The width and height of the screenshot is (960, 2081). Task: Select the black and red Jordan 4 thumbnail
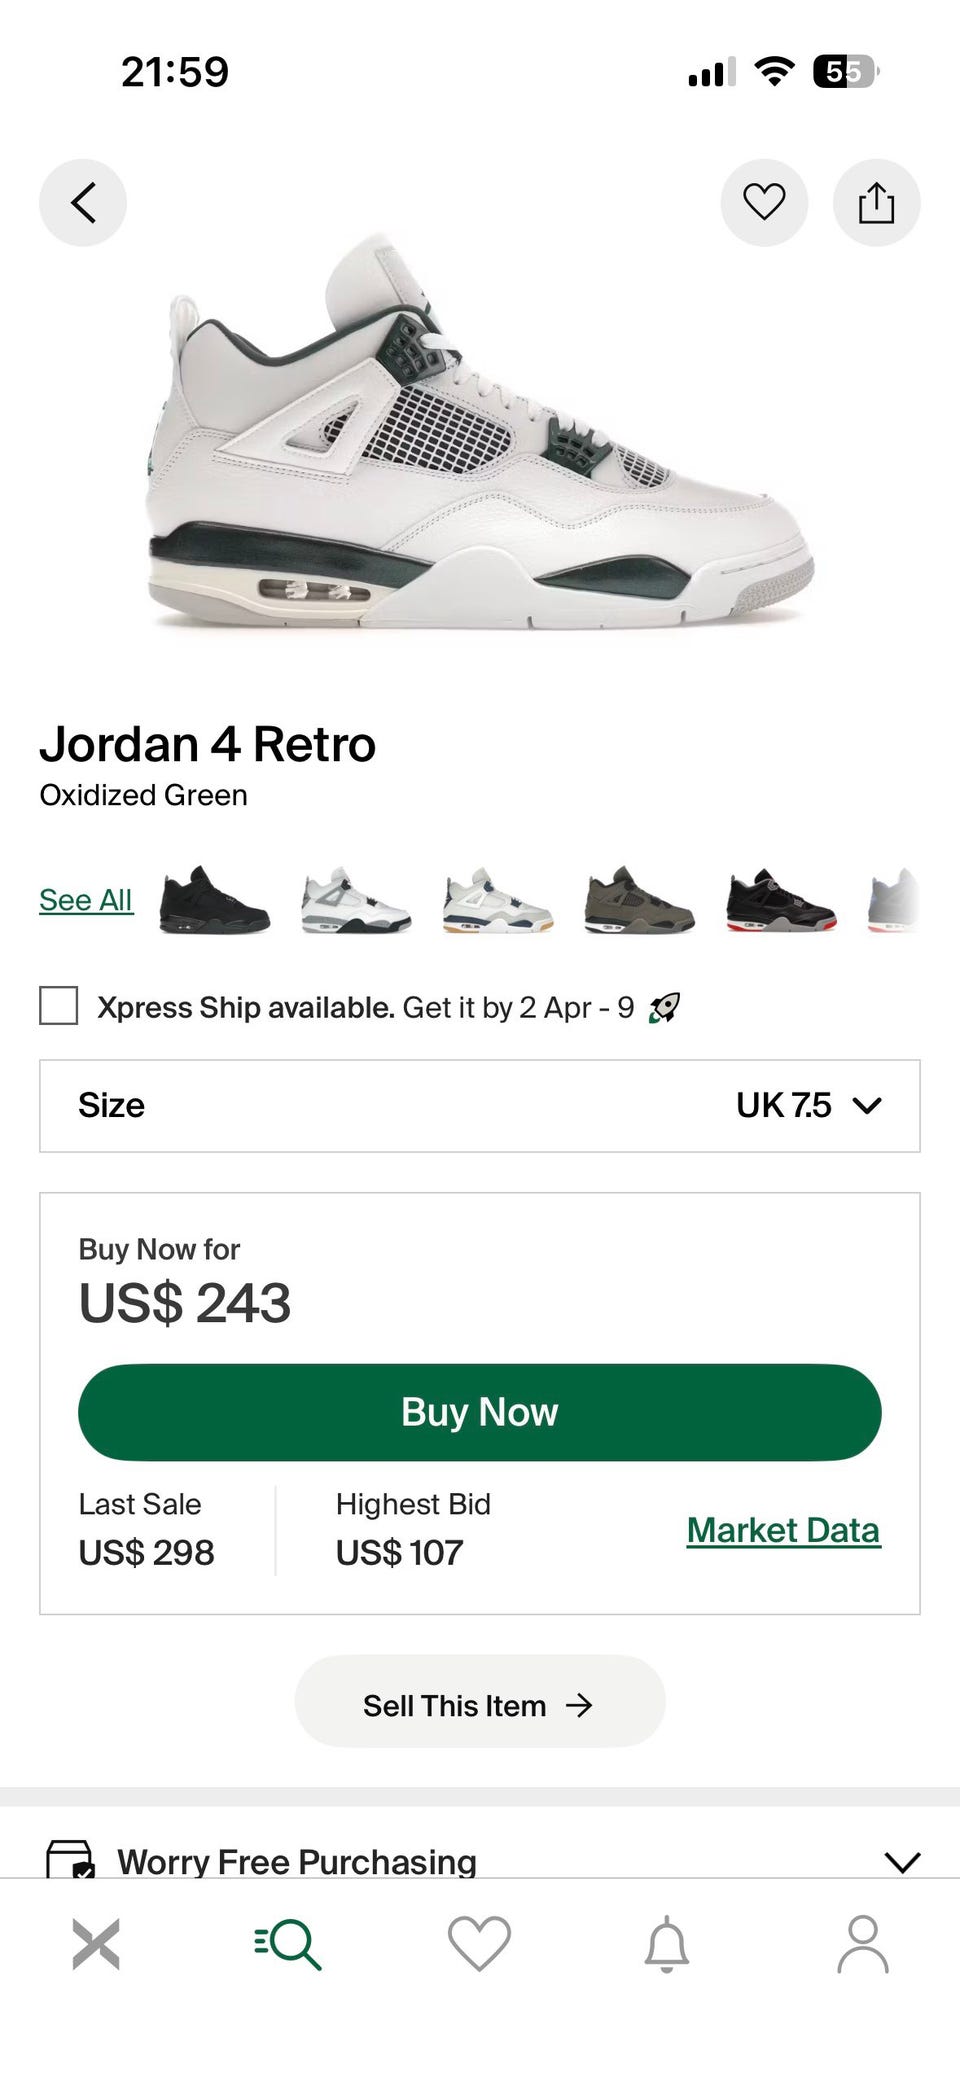click(782, 900)
